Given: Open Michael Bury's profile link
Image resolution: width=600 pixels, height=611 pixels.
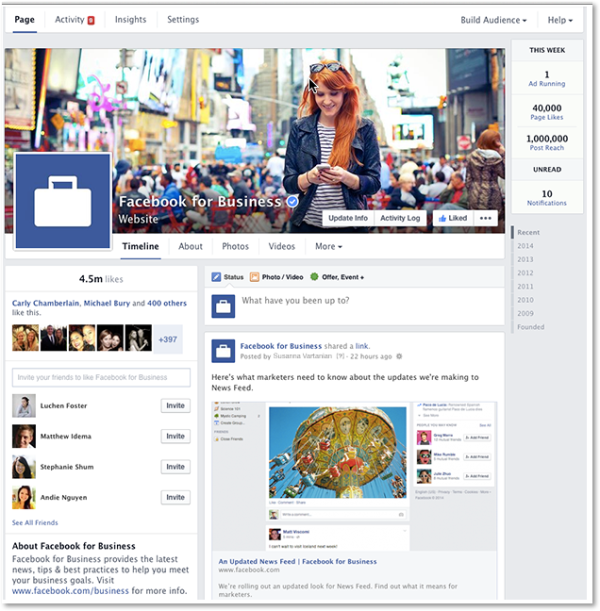Looking at the screenshot, I should tap(107, 303).
